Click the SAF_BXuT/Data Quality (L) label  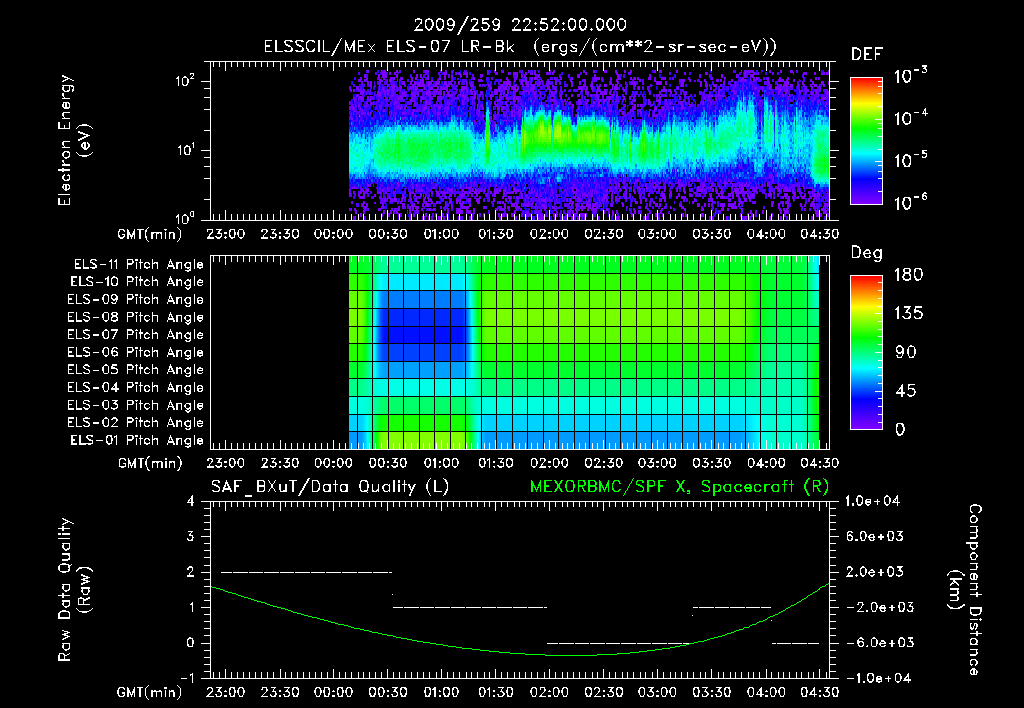(330, 487)
